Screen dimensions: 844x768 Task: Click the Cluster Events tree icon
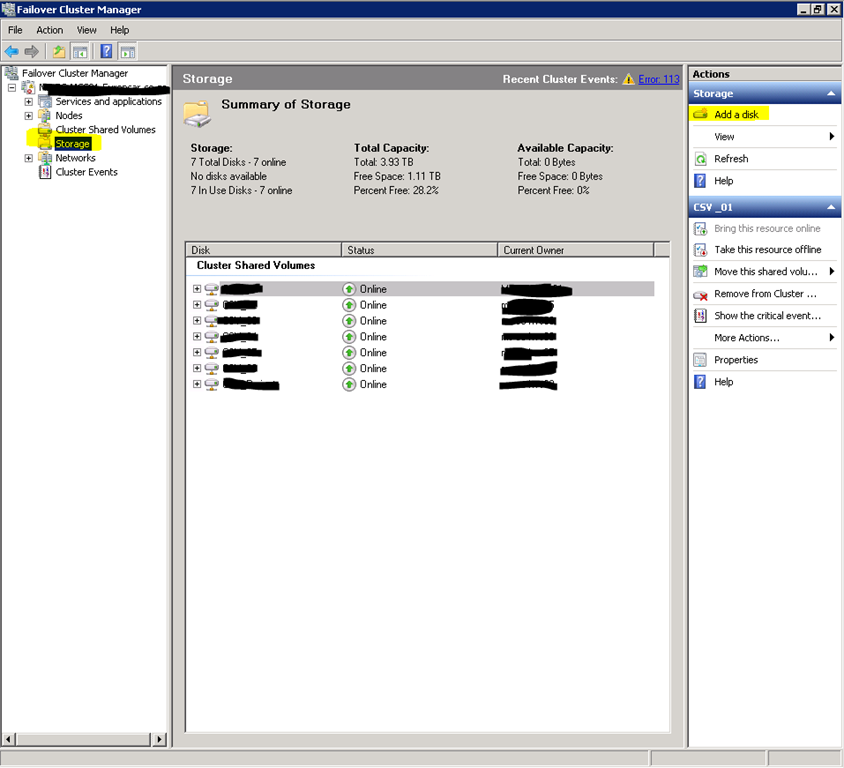[x=45, y=172]
